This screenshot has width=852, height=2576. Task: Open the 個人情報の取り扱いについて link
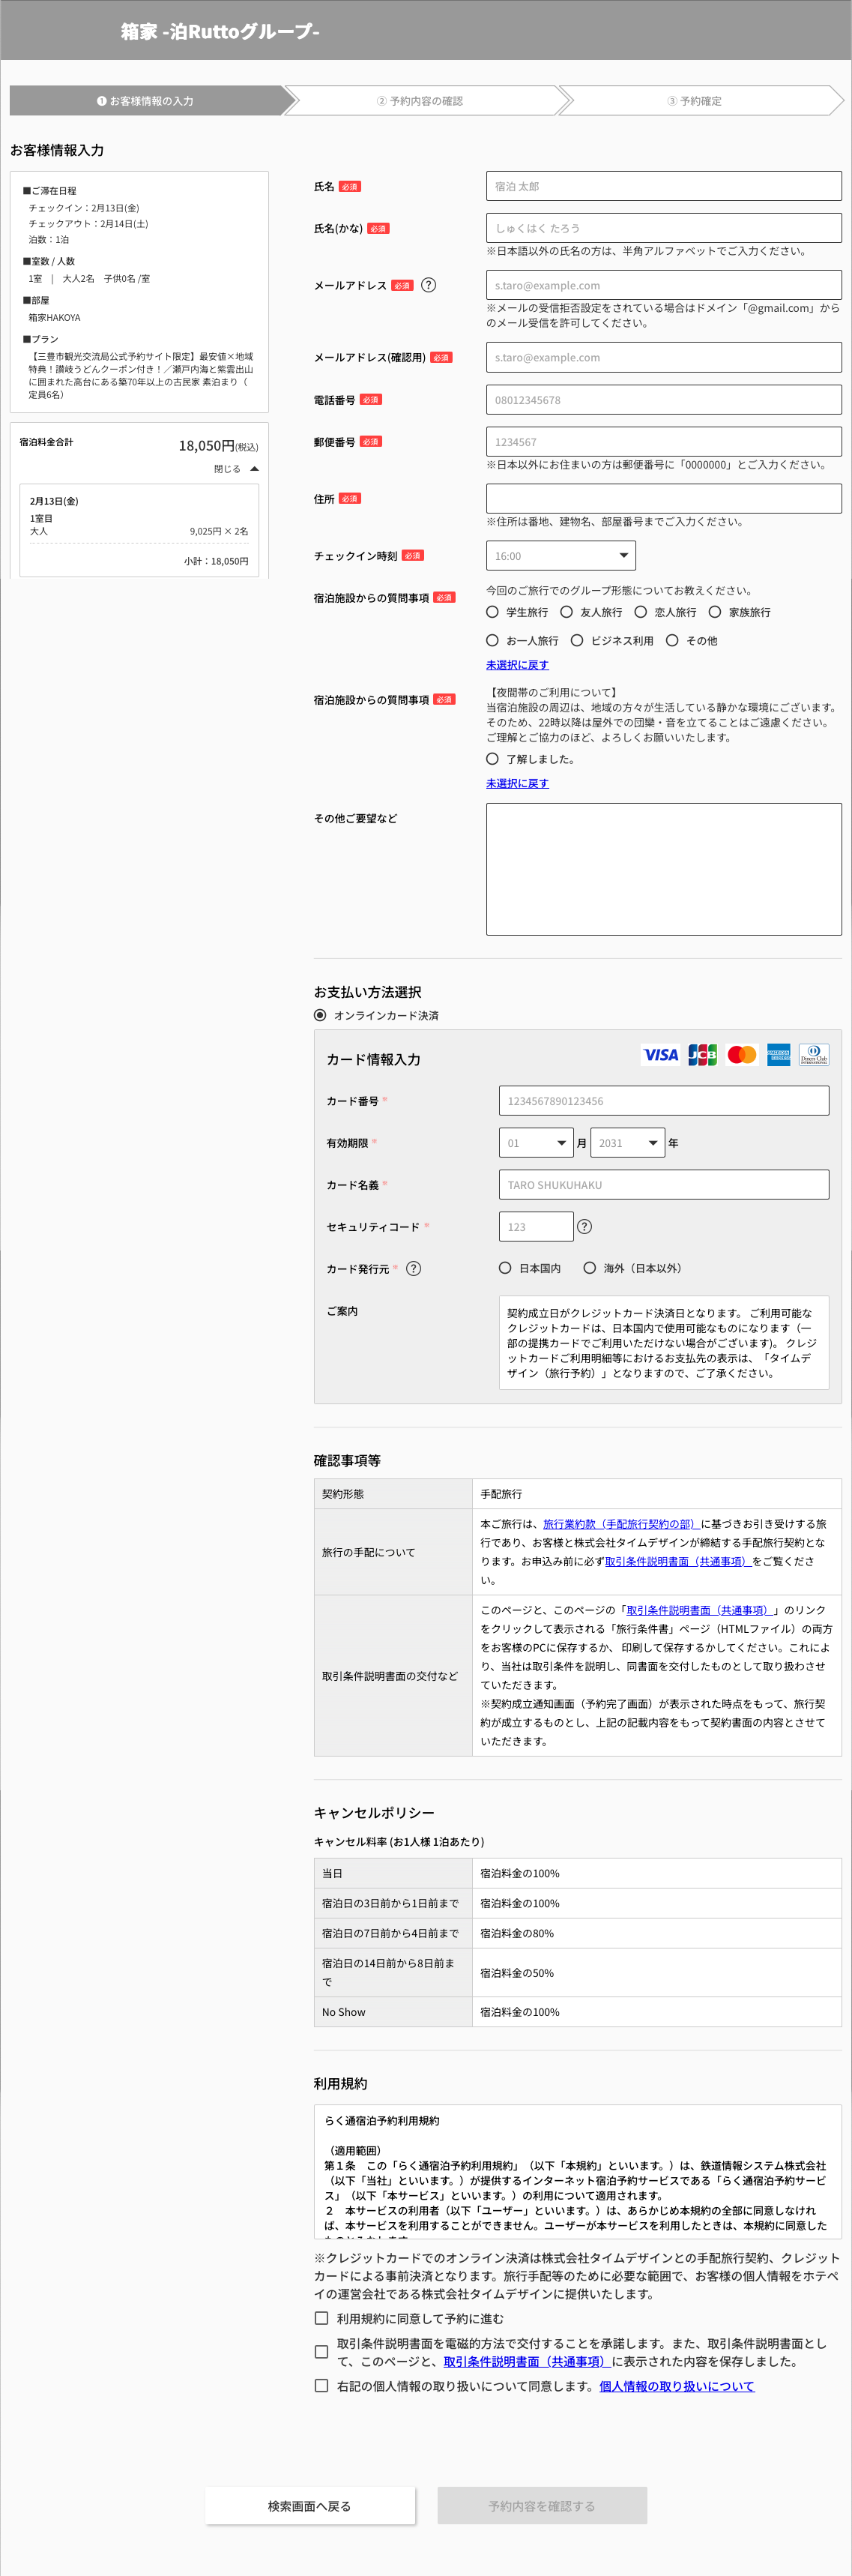(676, 2386)
